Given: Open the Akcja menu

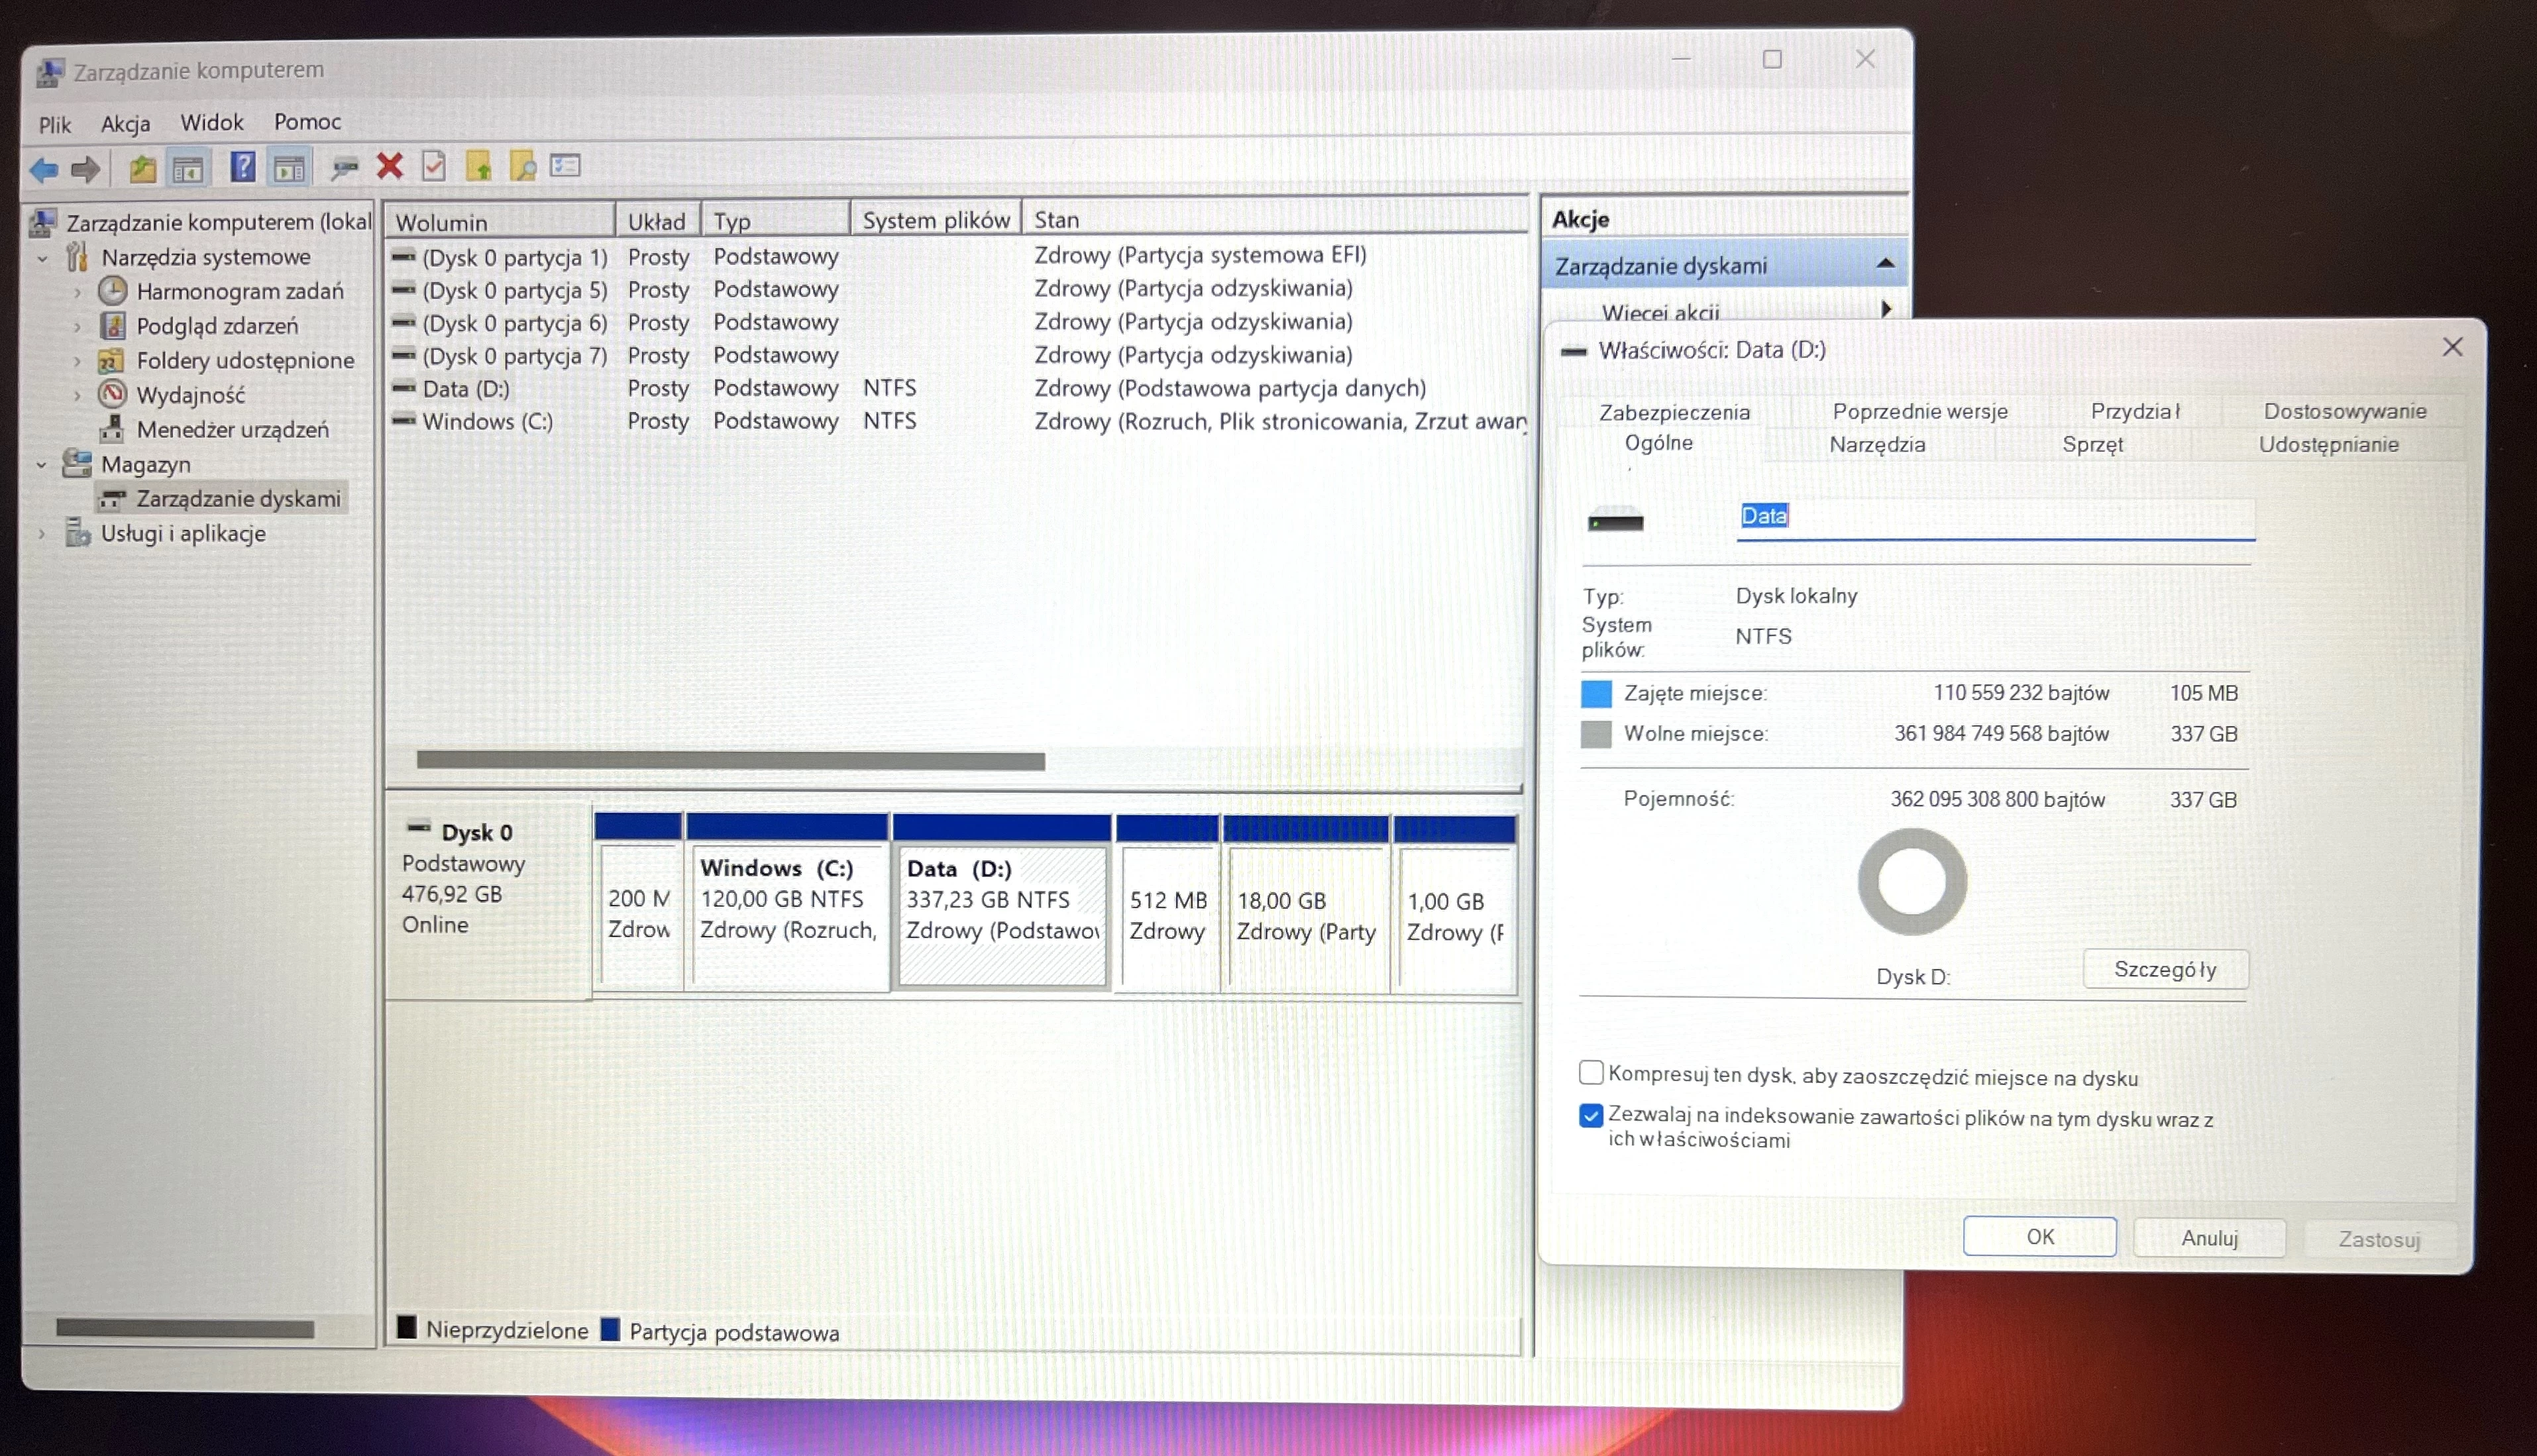Looking at the screenshot, I should pyautogui.click(x=125, y=122).
